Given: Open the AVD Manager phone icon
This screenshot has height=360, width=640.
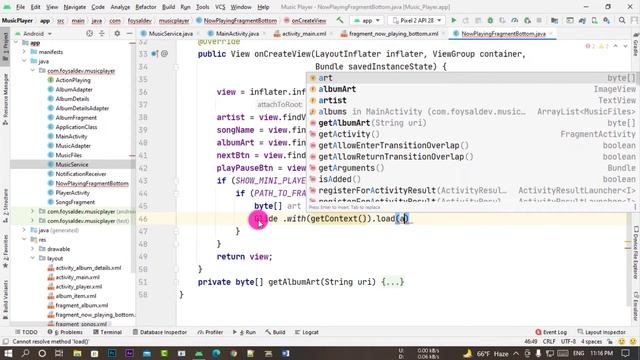Looking at the screenshot, I should click(x=594, y=20).
